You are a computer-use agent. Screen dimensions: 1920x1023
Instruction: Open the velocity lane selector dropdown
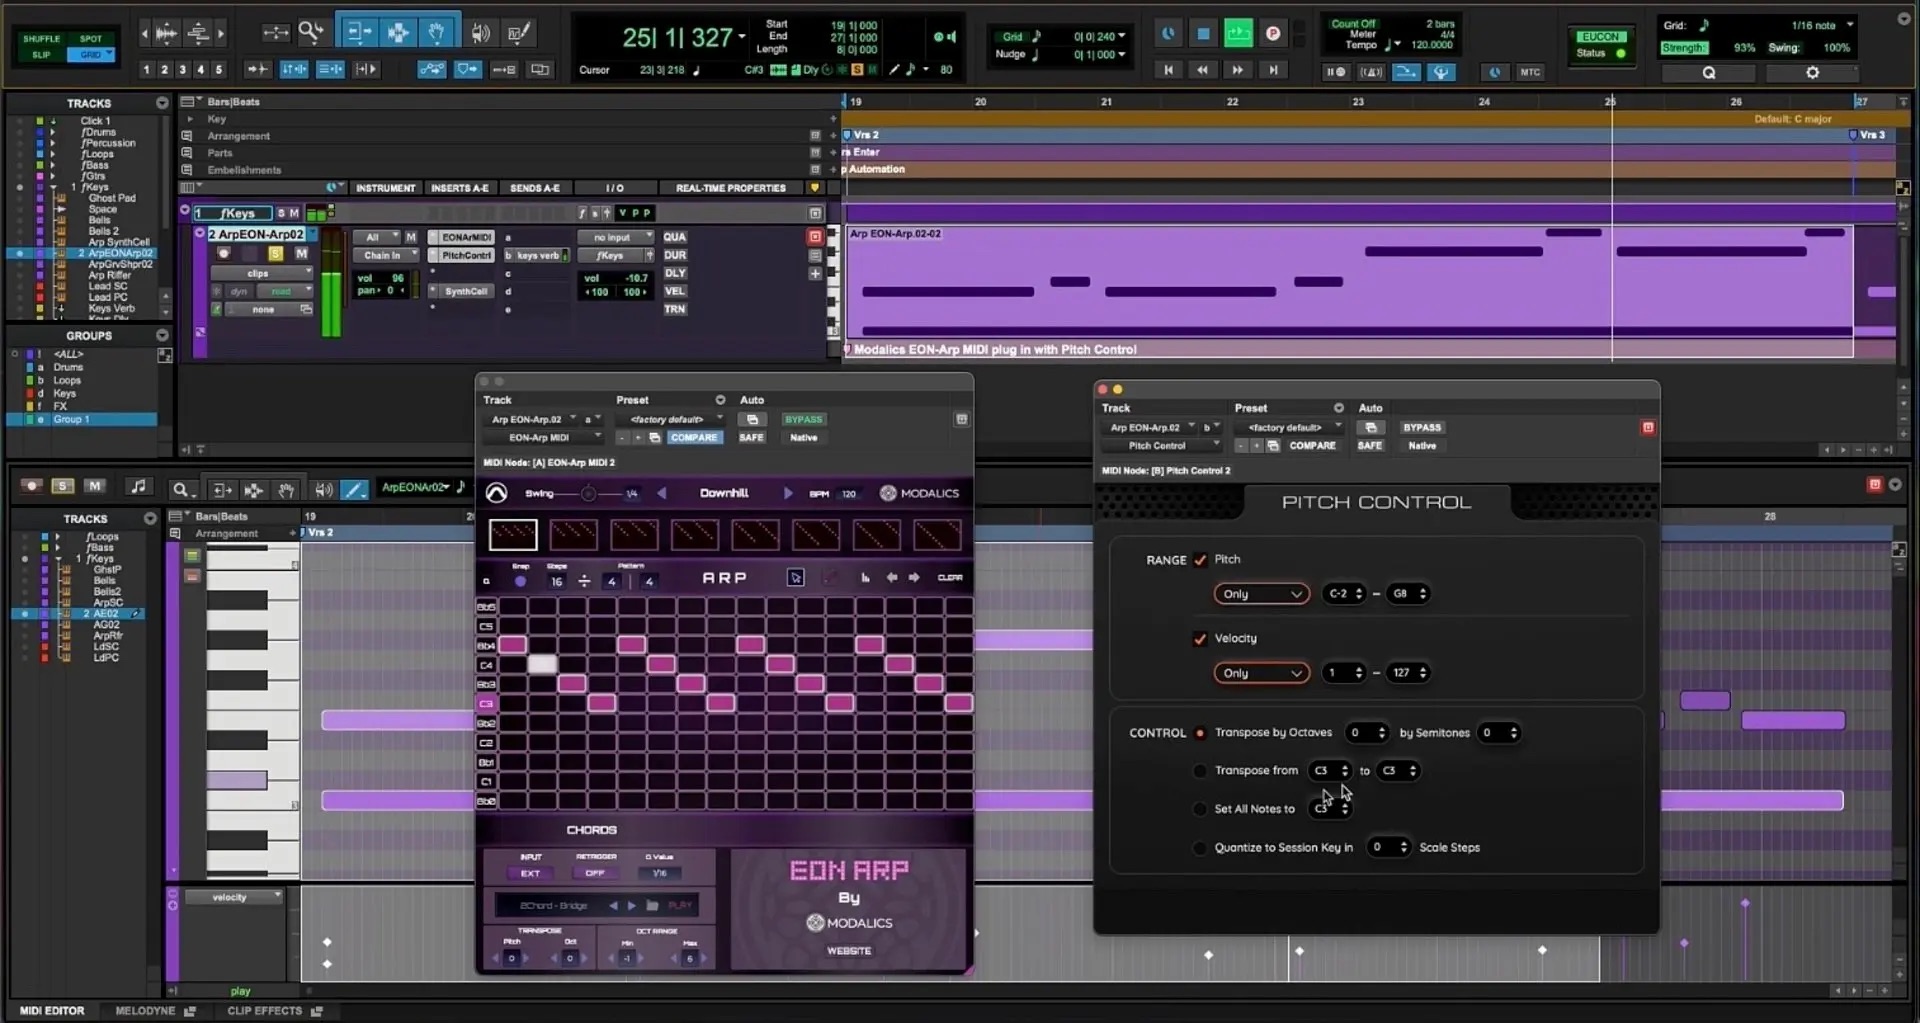tap(234, 897)
